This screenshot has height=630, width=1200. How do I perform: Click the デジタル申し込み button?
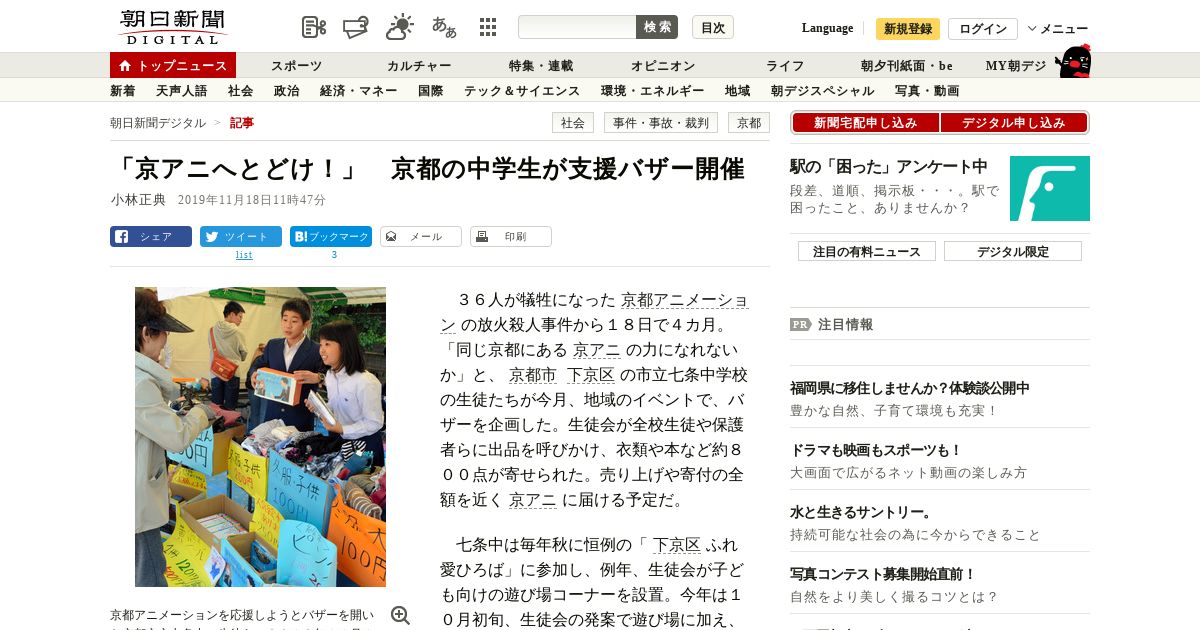tap(1014, 123)
